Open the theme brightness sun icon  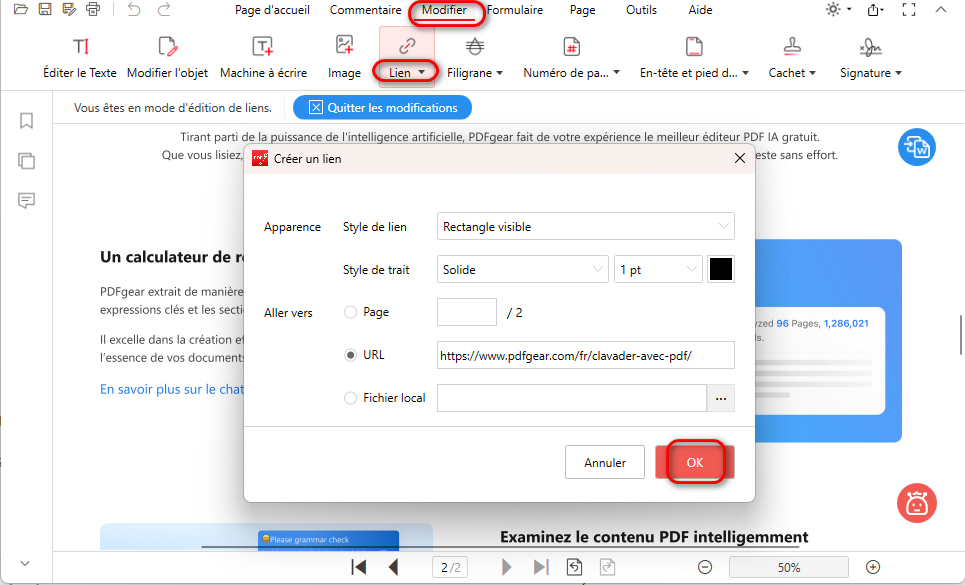coord(833,9)
